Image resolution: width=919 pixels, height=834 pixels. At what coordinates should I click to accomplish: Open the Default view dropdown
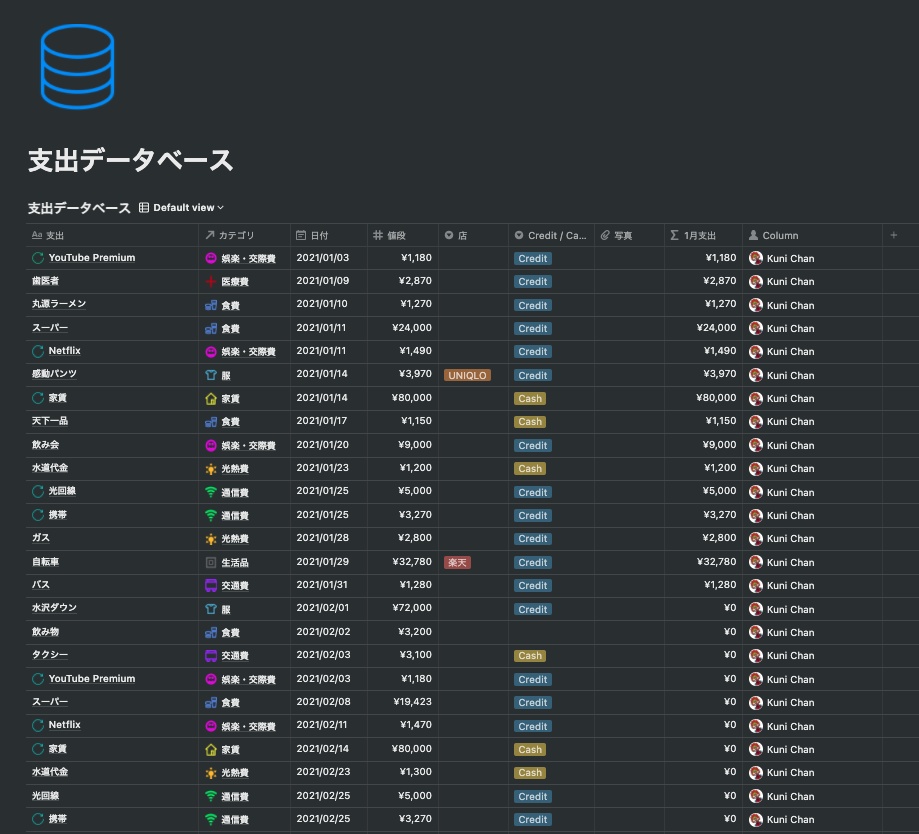[182, 207]
